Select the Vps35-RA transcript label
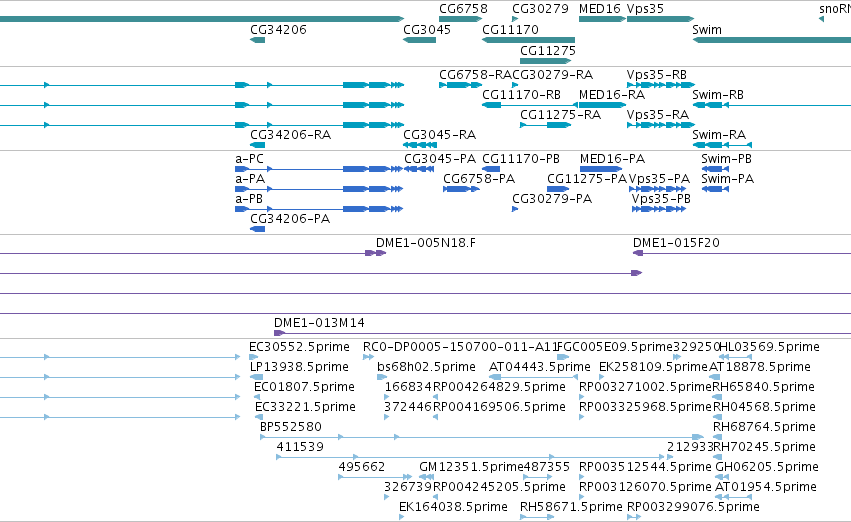 point(657,115)
